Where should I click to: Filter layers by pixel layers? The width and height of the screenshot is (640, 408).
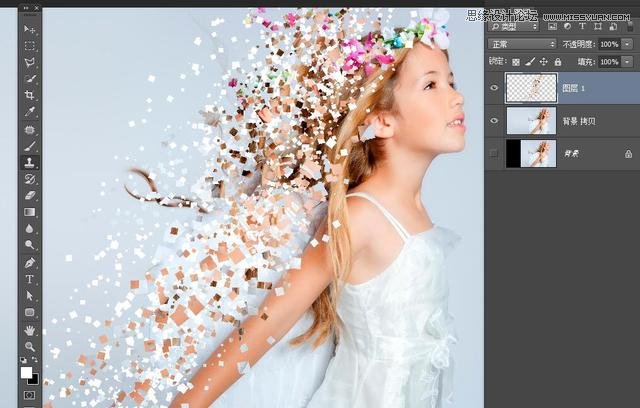[x=552, y=27]
